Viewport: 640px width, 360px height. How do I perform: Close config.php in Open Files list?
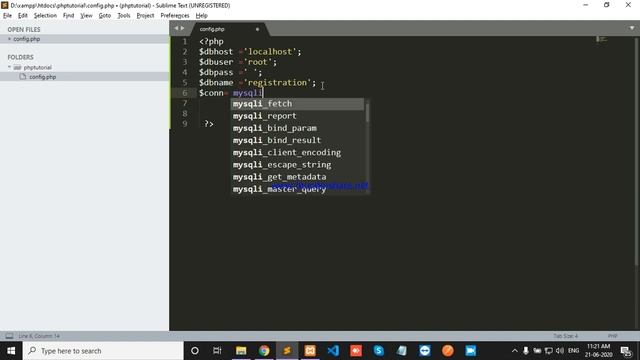coord(9,39)
